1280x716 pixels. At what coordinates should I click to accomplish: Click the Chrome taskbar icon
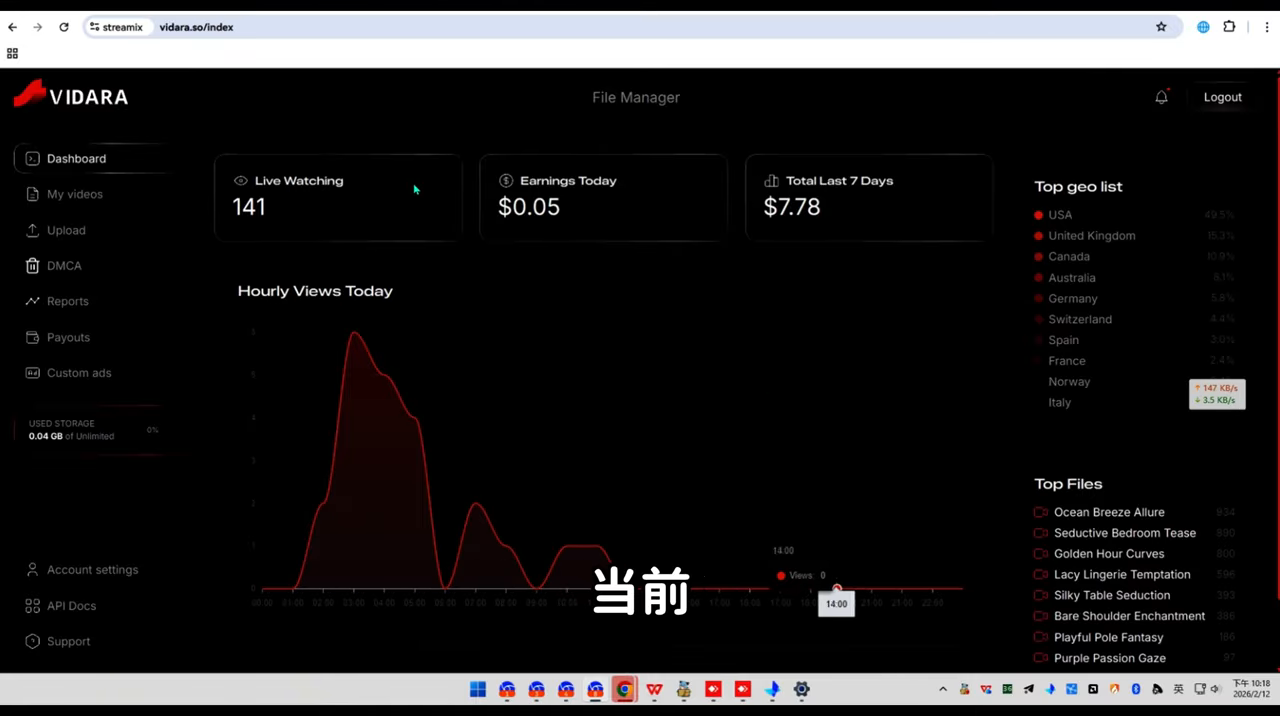[625, 689]
